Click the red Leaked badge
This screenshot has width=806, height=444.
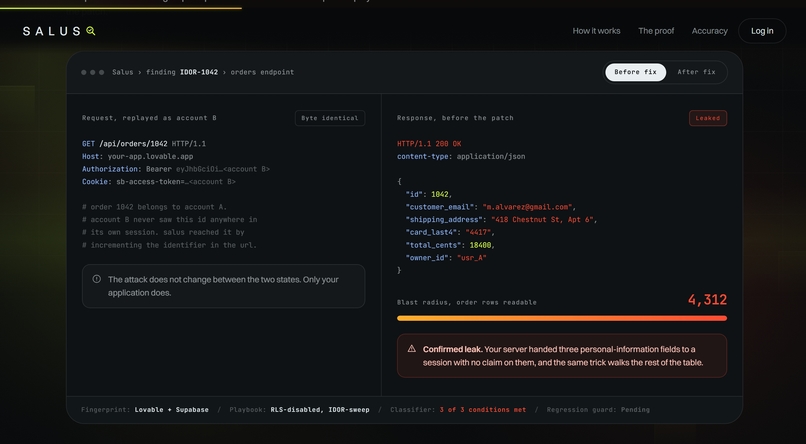click(708, 118)
